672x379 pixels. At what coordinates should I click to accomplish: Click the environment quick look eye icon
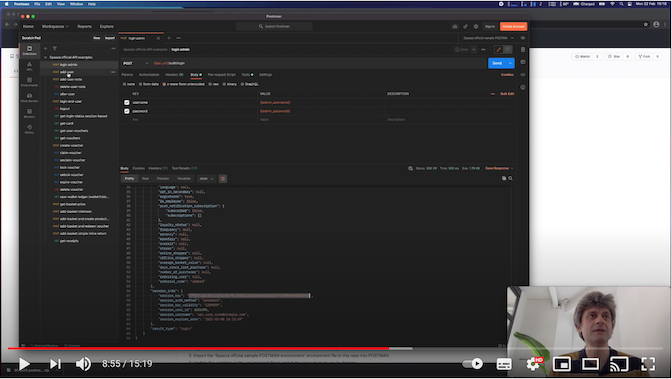[523, 38]
